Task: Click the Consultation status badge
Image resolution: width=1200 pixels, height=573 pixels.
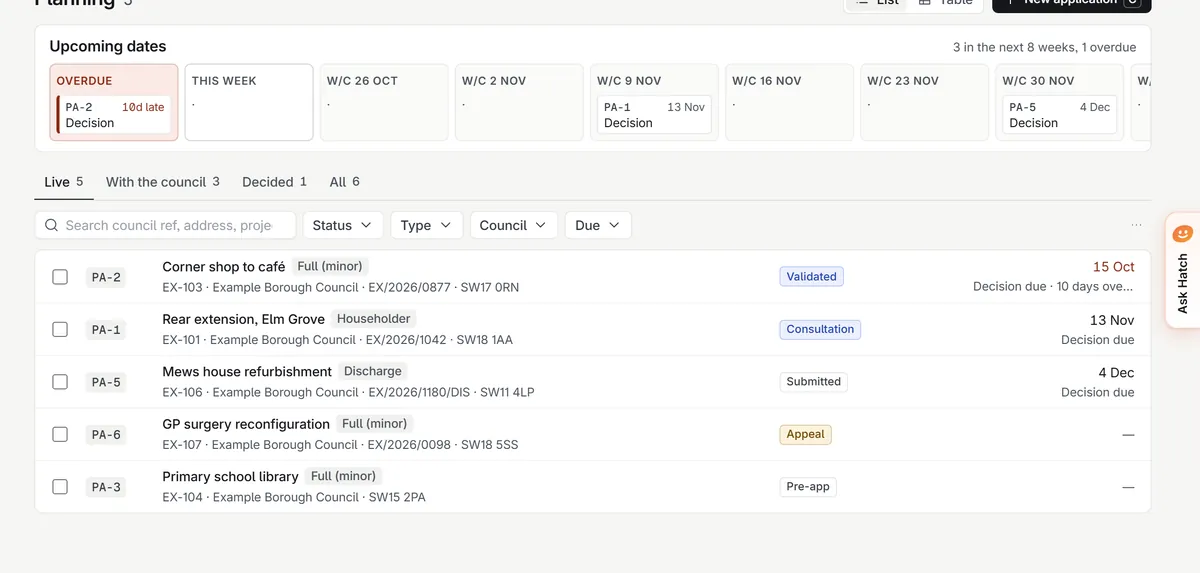Action: coord(820,329)
